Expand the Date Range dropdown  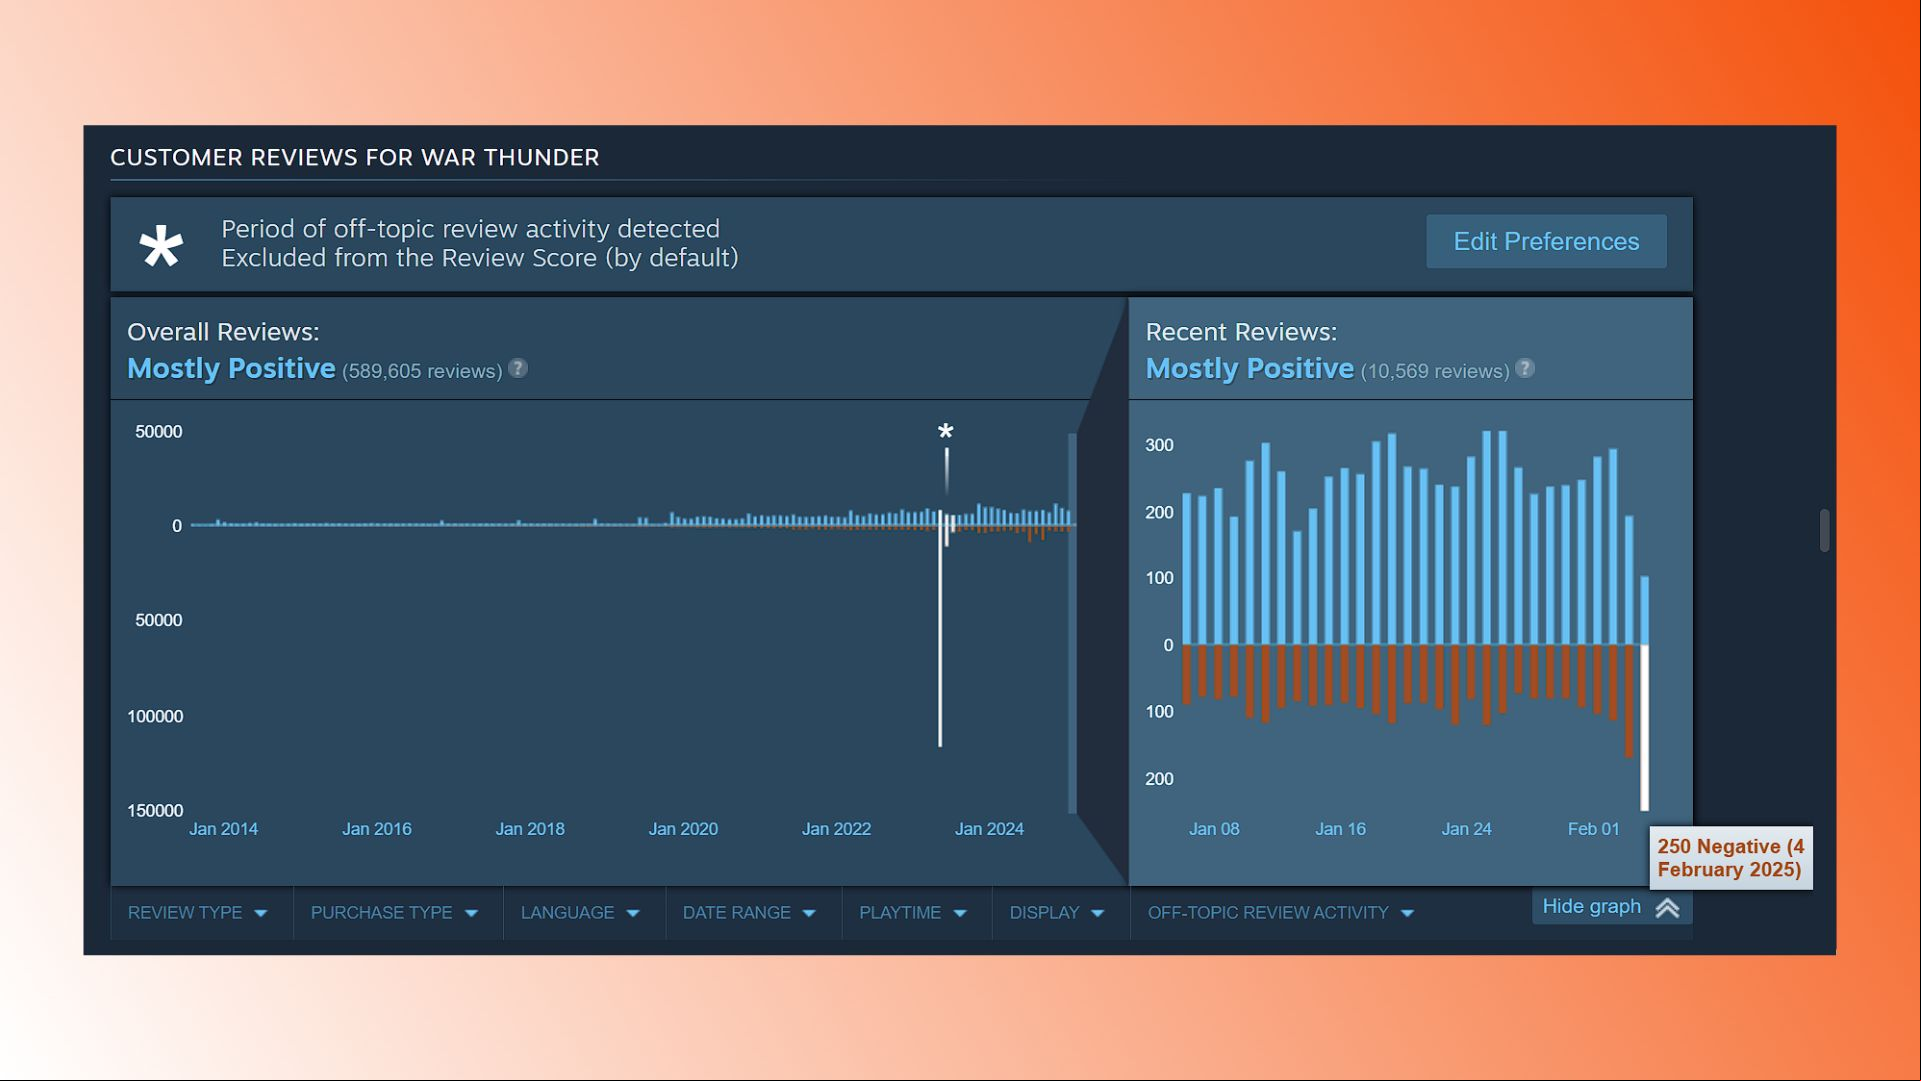750,912
